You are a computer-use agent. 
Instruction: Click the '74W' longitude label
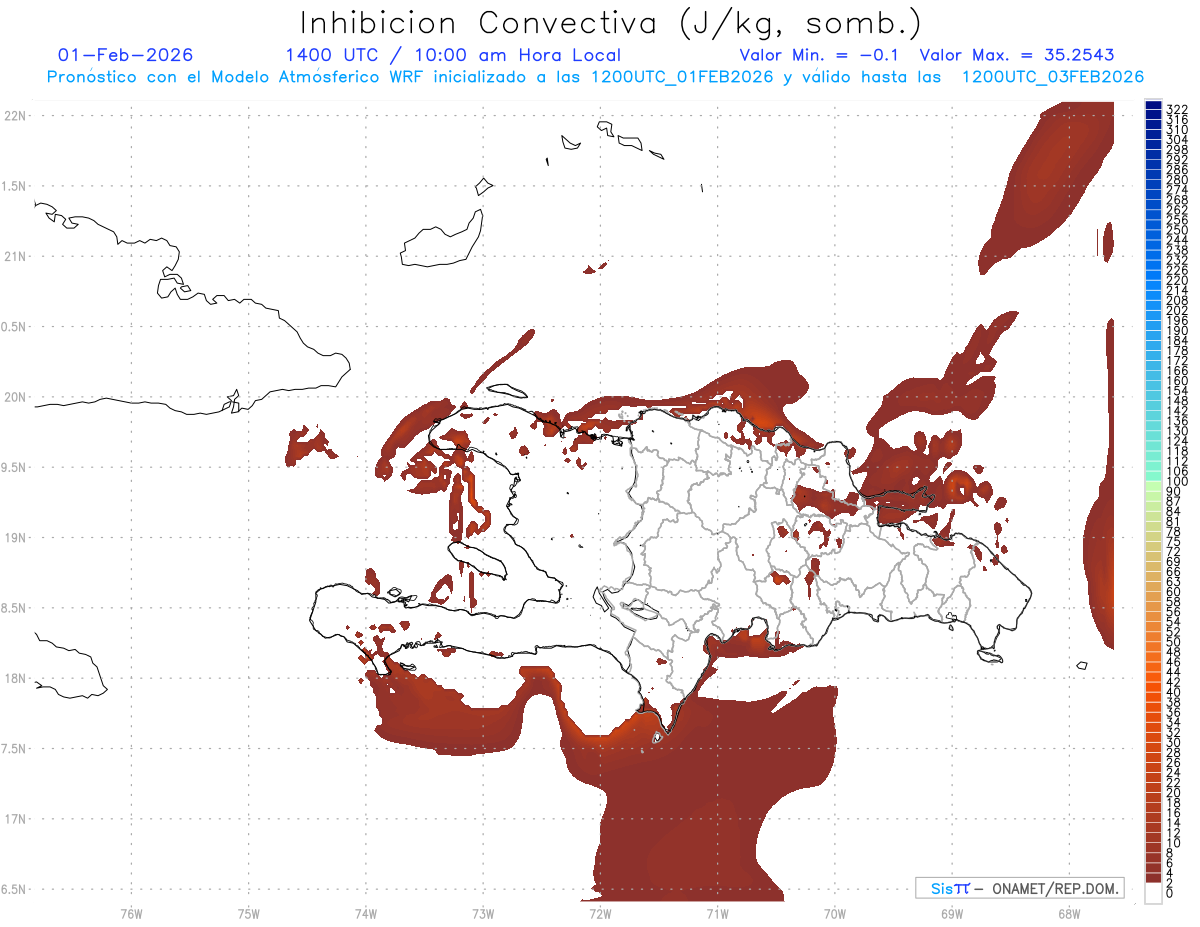tap(366, 913)
